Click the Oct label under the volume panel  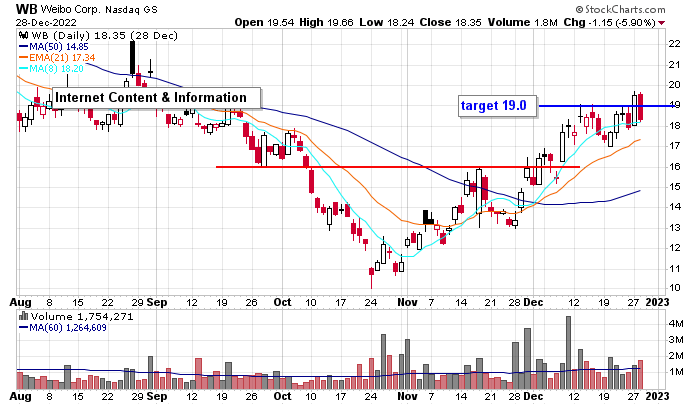point(282,396)
